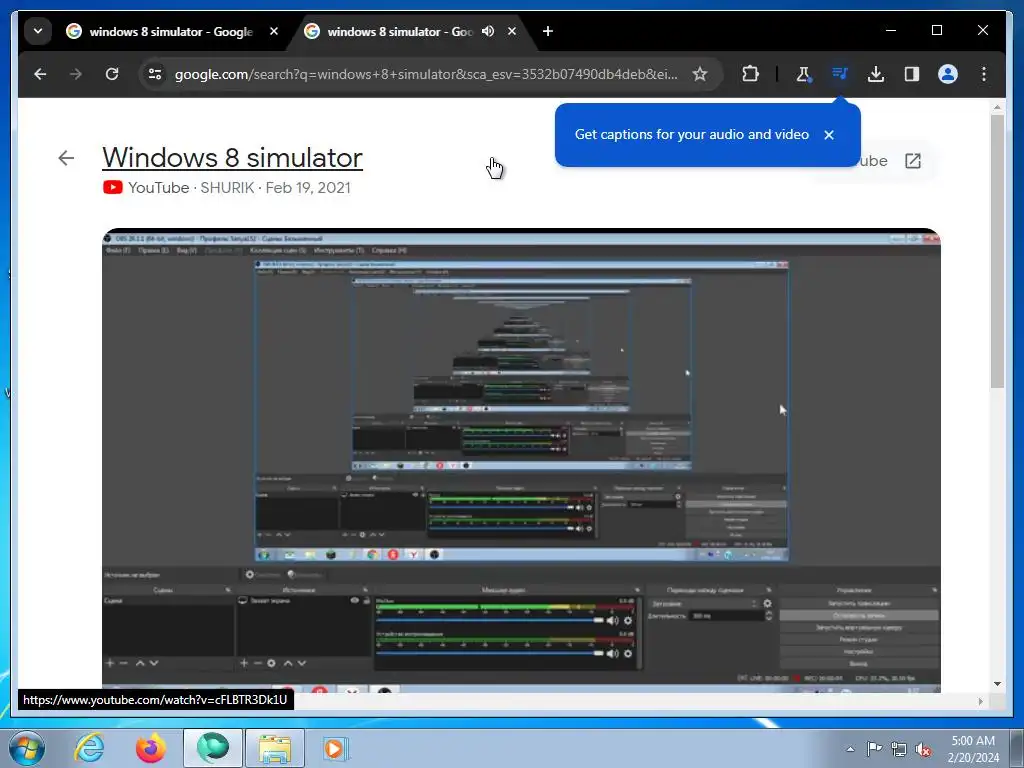Click the muted volume tray icon
This screenshot has width=1024, height=768.
pyautogui.click(x=923, y=749)
